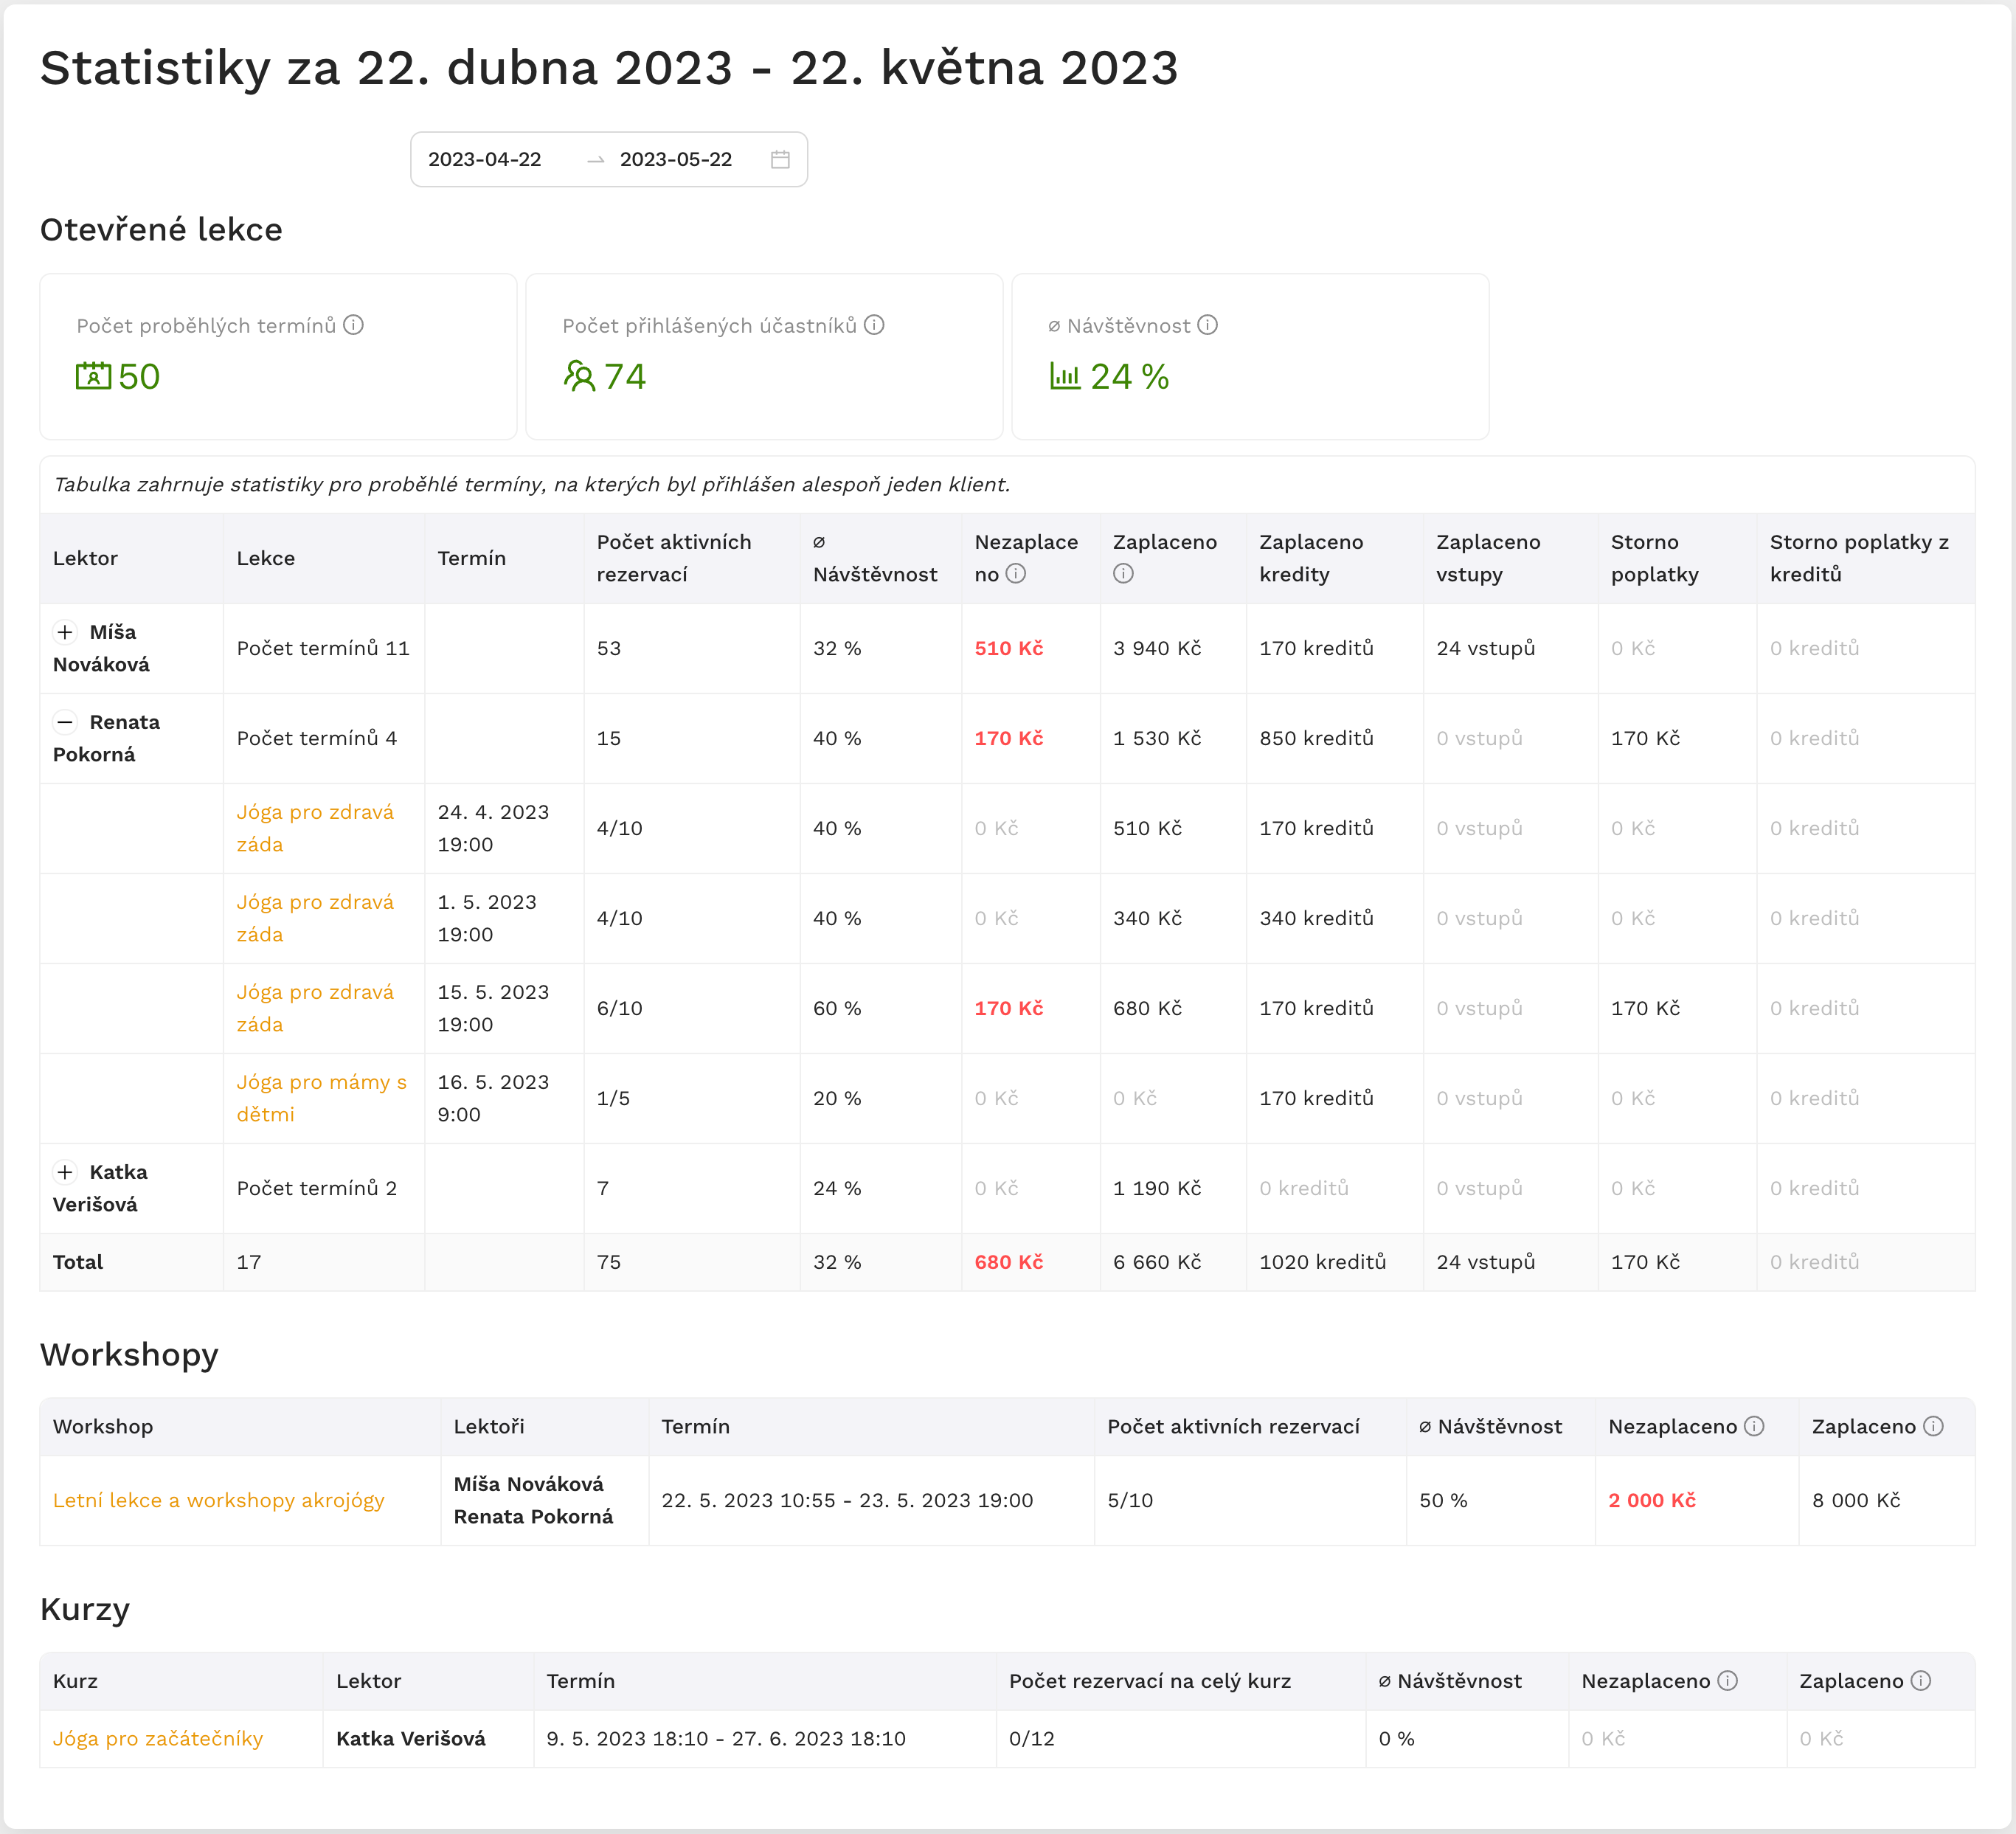
Task: Click info icon under Zaplaceno lesson column header
Action: click(x=1123, y=573)
